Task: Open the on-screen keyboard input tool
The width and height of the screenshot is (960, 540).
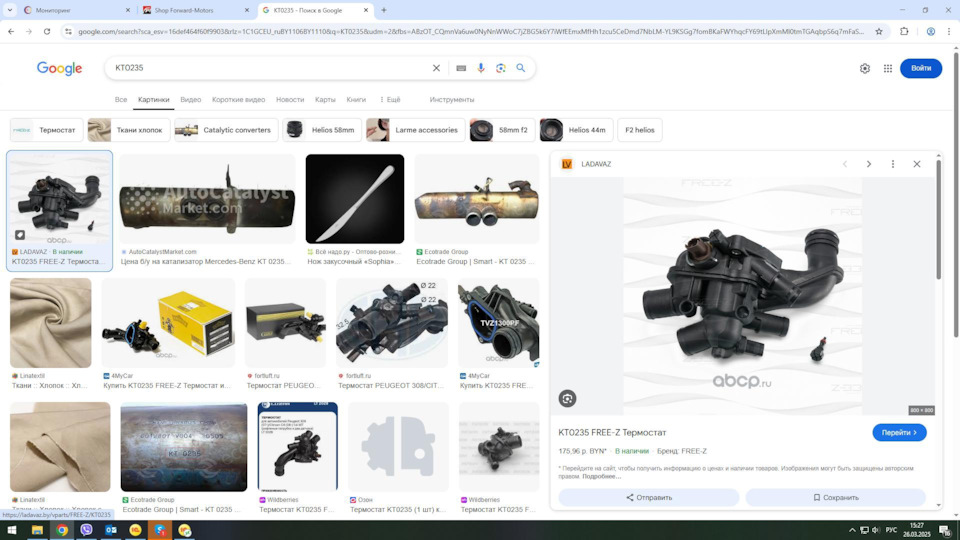Action: coord(461,68)
